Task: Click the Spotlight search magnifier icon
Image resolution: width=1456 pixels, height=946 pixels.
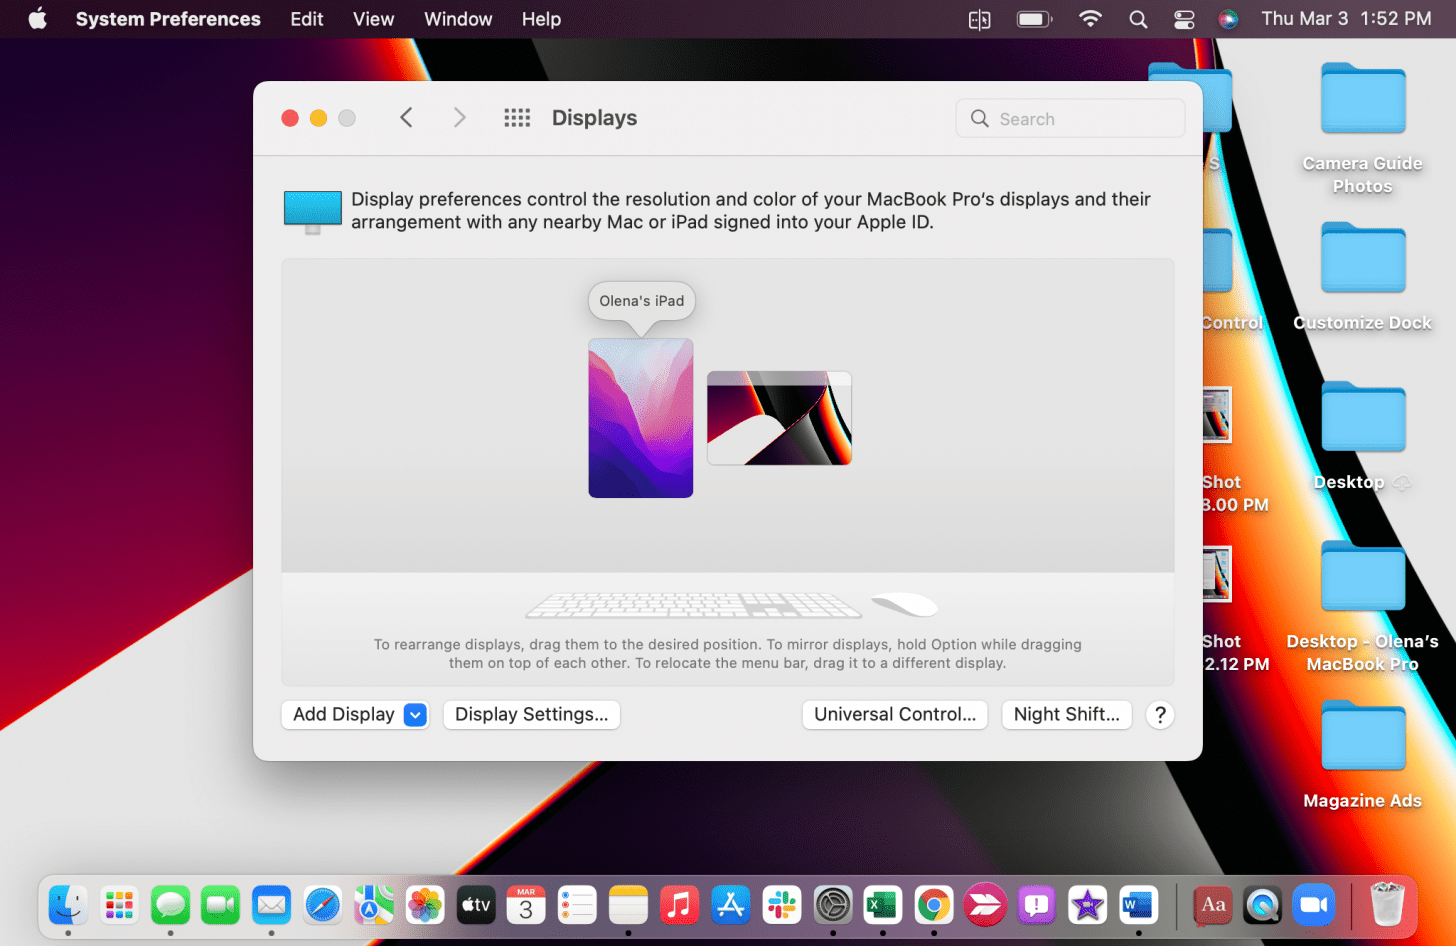Action: pos(1138,19)
